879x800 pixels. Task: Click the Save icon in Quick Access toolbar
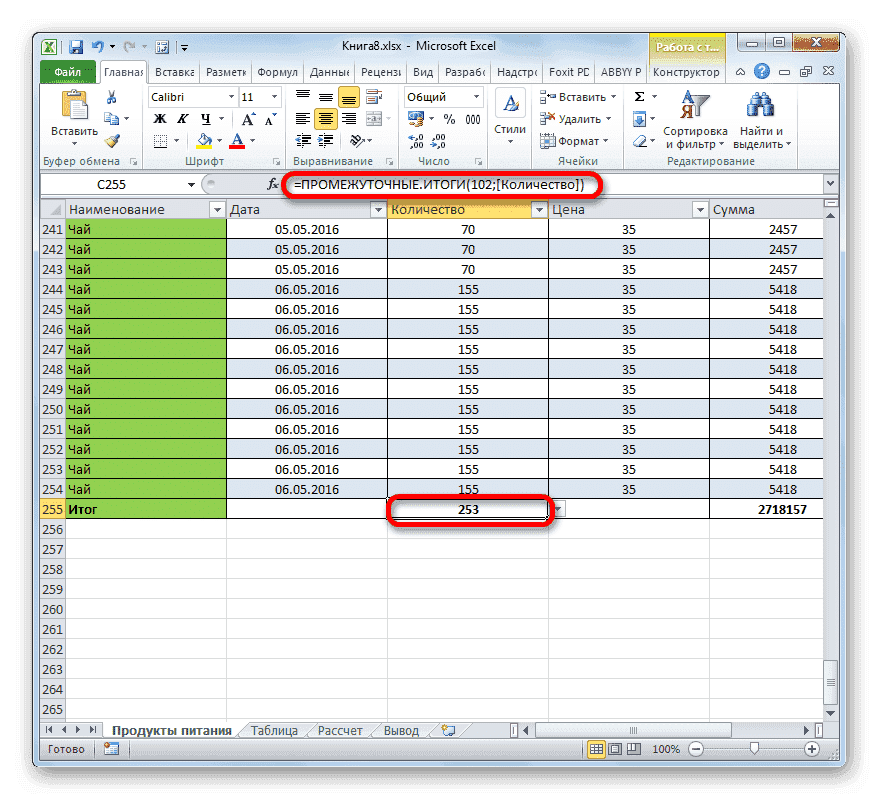tap(75, 46)
